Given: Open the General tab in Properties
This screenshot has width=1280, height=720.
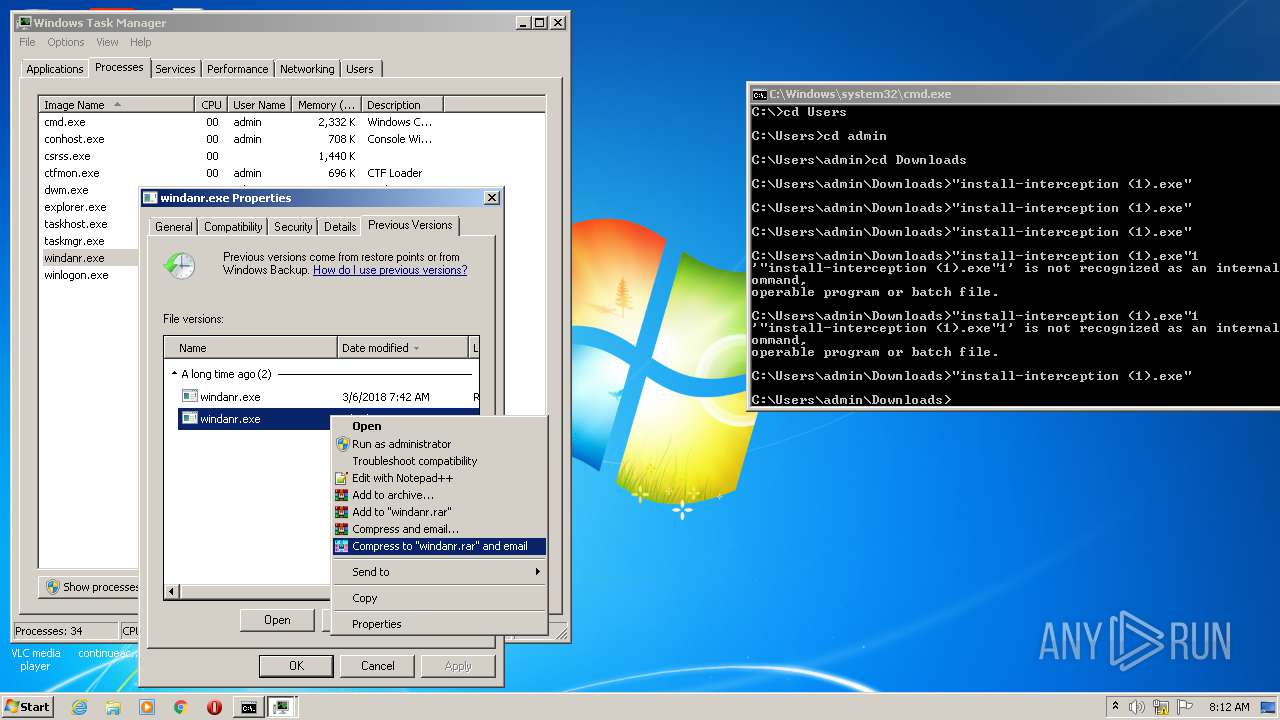Looking at the screenshot, I should [x=173, y=227].
